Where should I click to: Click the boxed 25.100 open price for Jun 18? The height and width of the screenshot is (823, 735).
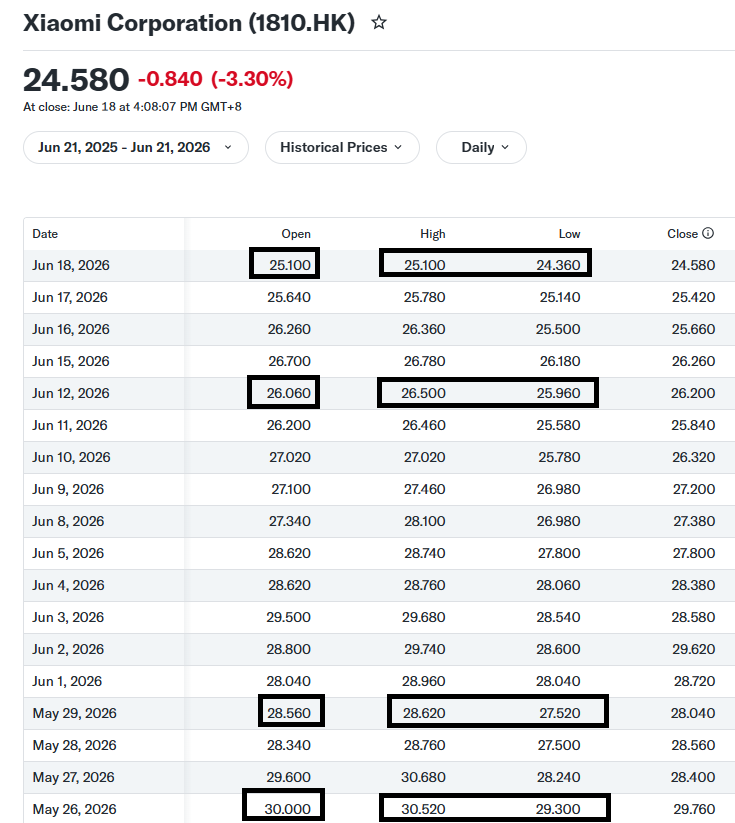(290, 265)
